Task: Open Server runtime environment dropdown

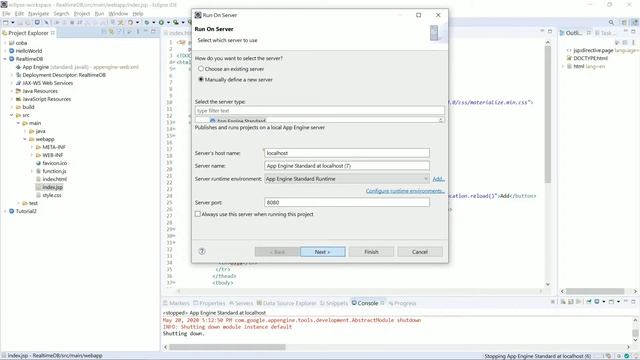Action: coord(347,179)
